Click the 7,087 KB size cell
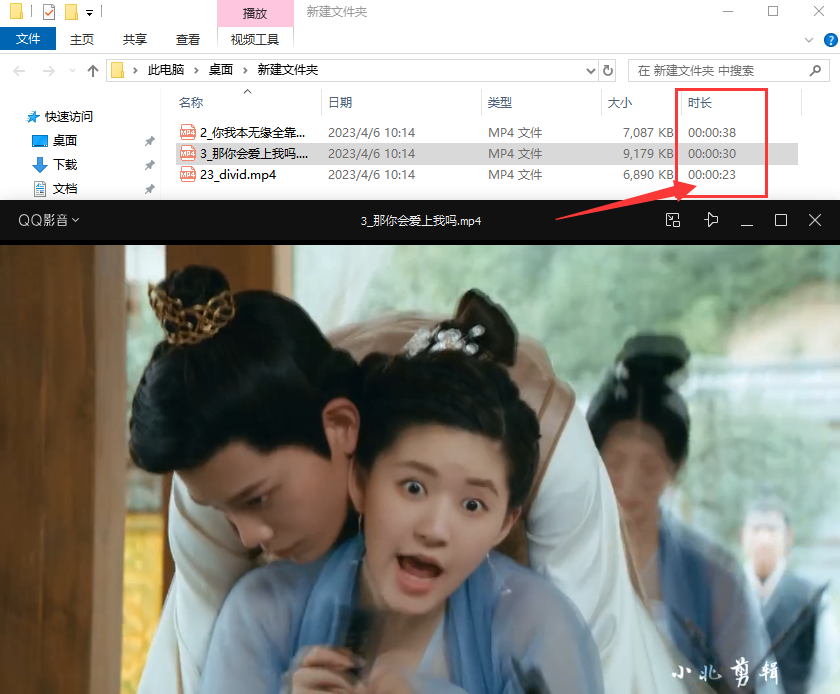The height and width of the screenshot is (694, 840). [x=647, y=132]
